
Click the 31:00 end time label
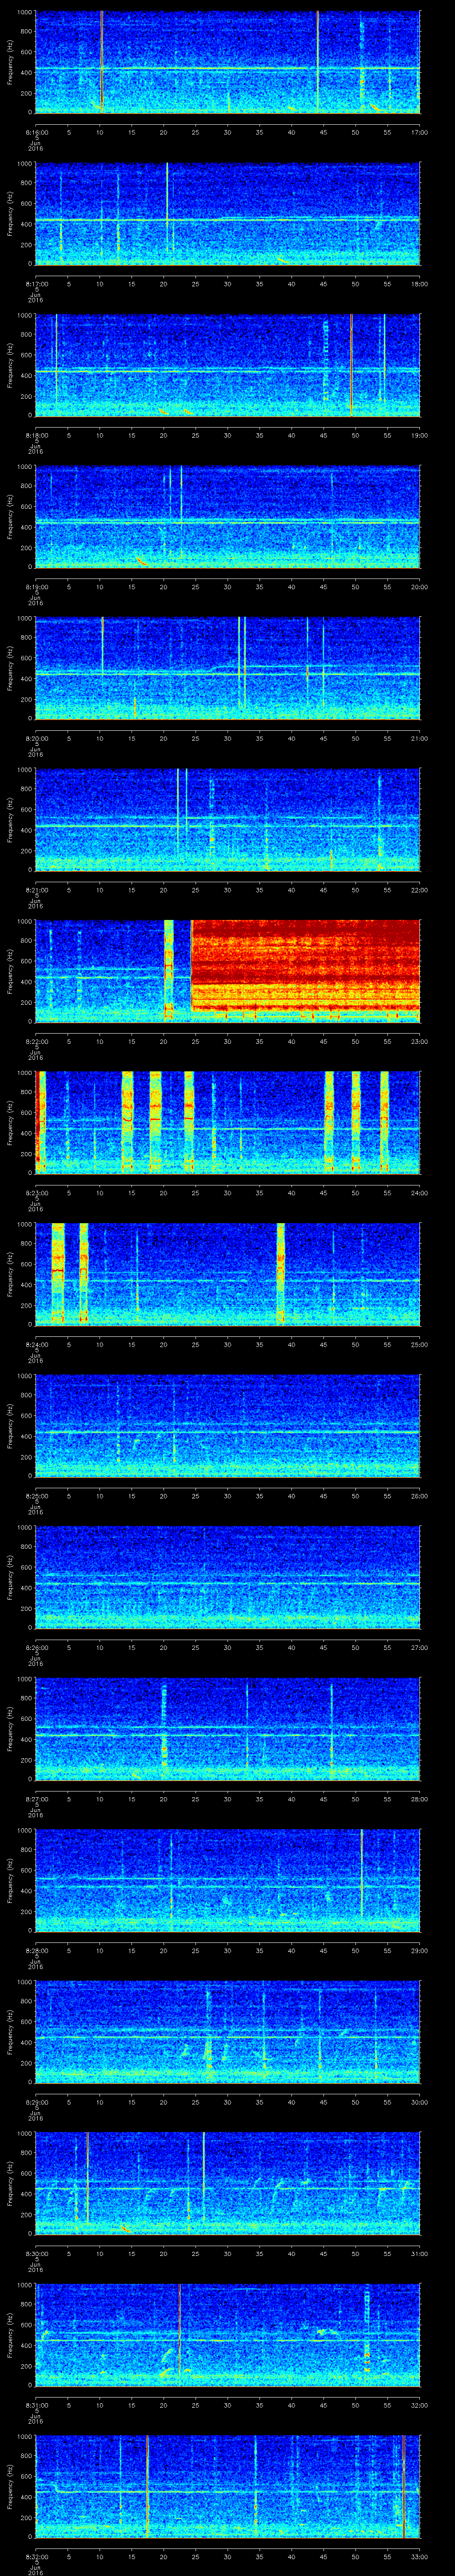click(420, 2254)
